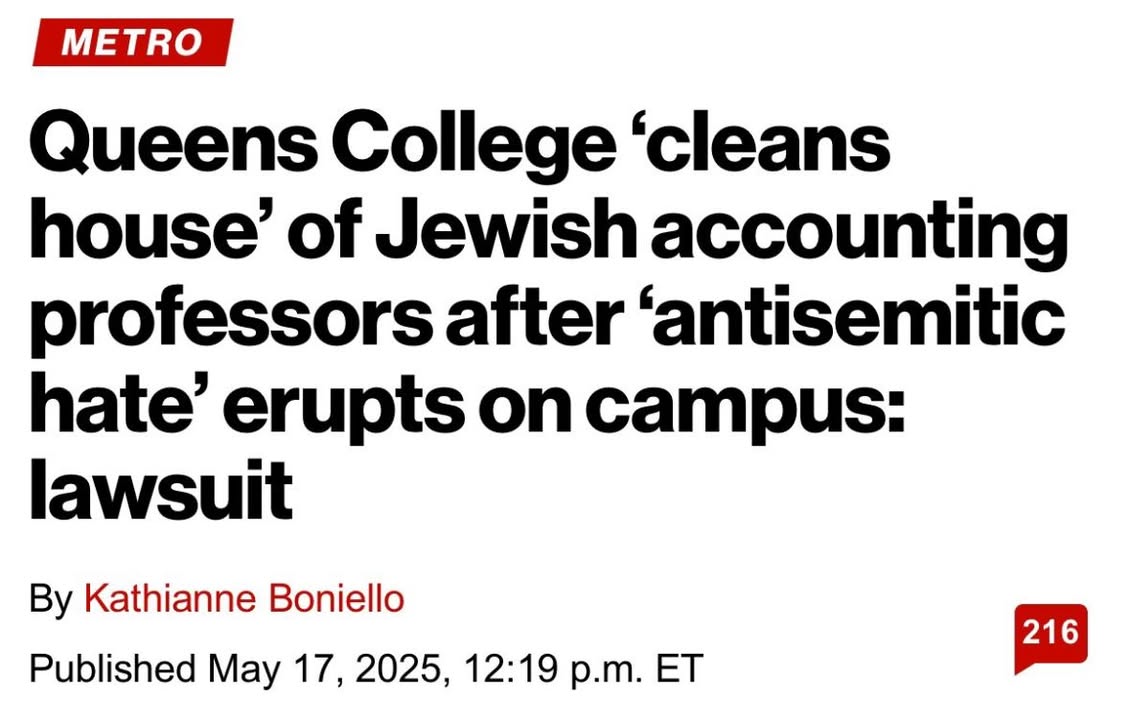
Task: Click the number 216 in the comment bubble
Action: click(1051, 632)
